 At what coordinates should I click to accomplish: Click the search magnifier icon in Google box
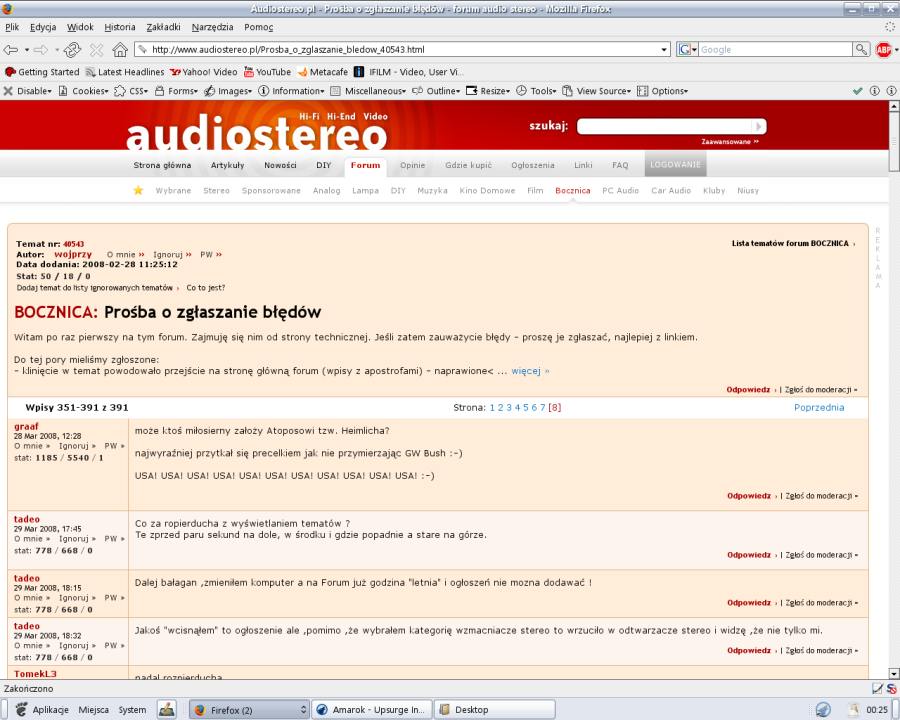tap(861, 49)
